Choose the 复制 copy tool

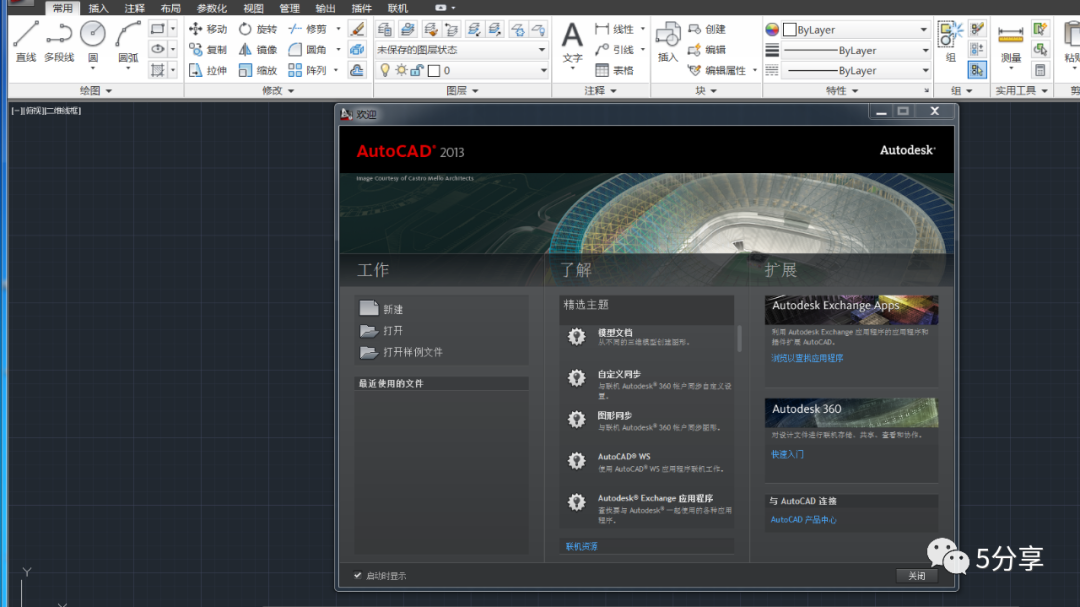(x=208, y=50)
